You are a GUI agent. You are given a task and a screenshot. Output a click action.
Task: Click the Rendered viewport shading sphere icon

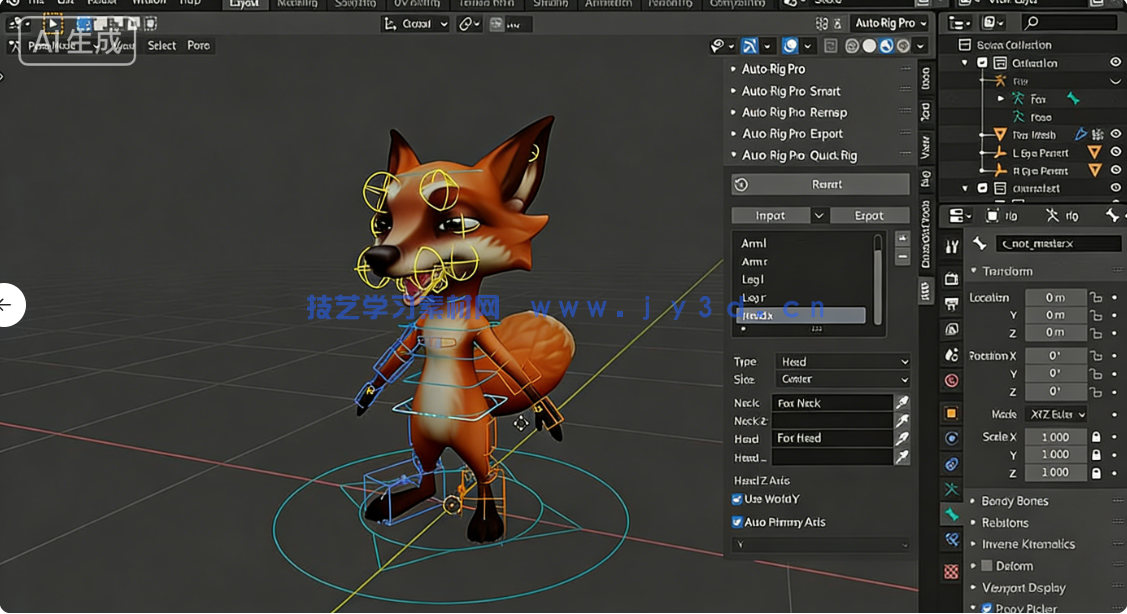click(904, 45)
